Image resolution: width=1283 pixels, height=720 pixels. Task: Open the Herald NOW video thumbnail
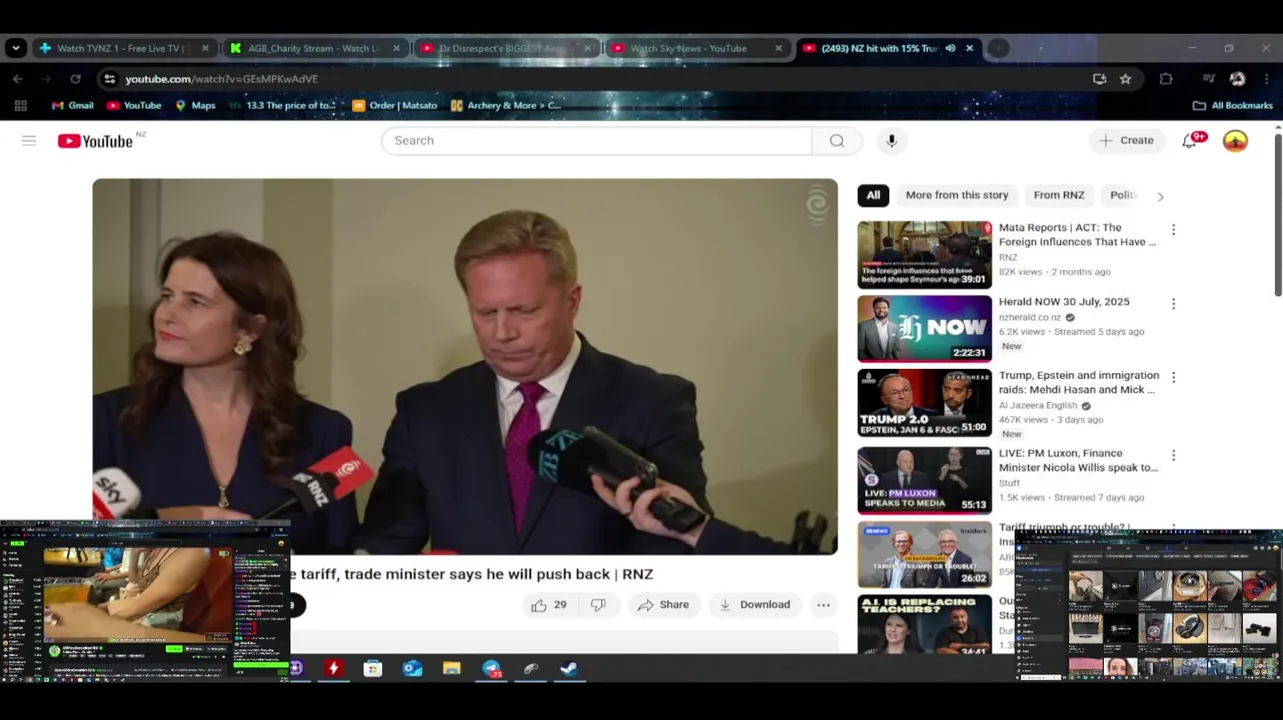click(x=925, y=329)
